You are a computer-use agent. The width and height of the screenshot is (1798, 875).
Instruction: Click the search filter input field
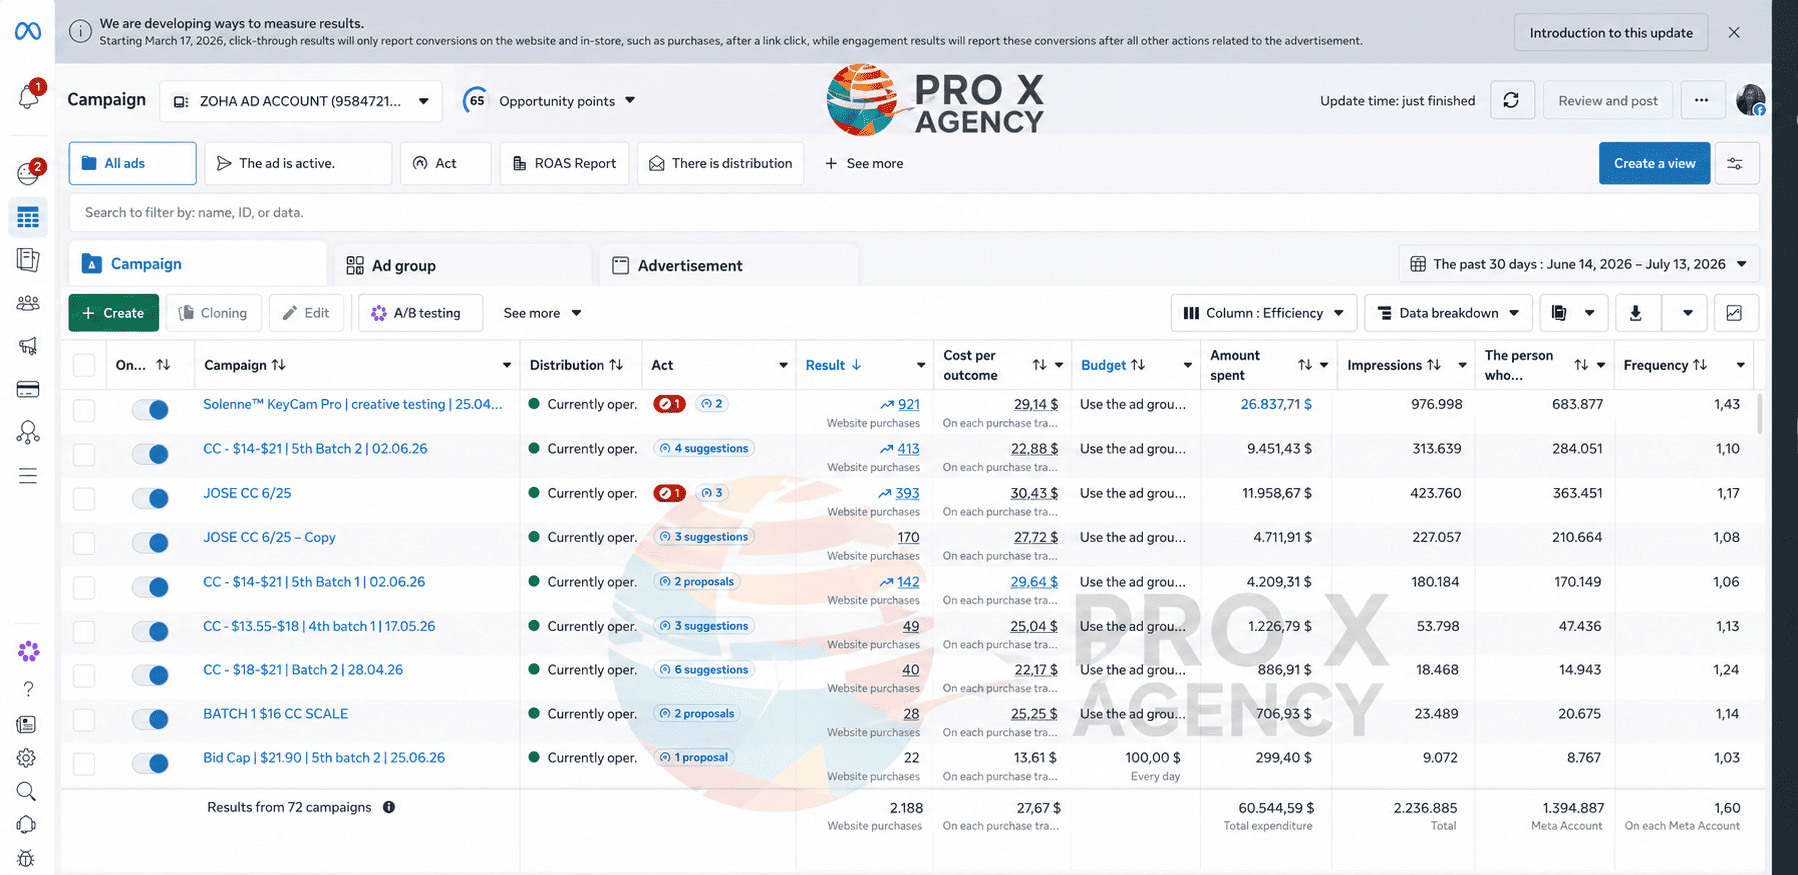(x=913, y=212)
